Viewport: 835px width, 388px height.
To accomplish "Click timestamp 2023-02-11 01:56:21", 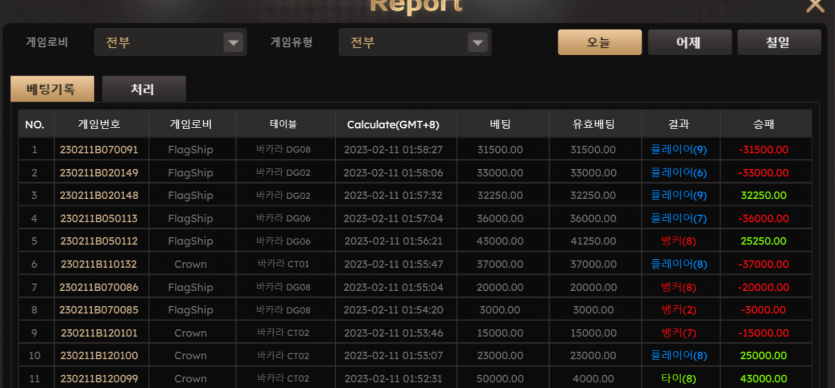I will pos(393,242).
